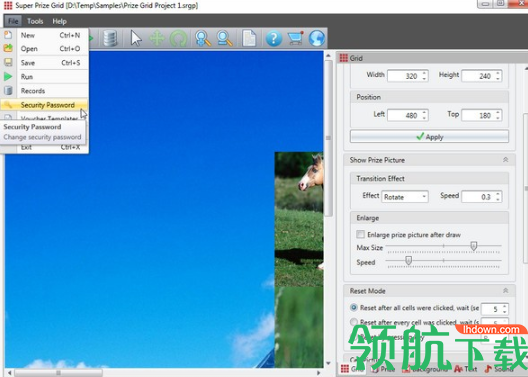Open the Effect dropdown showing Rotate
Viewport: 528px width, 377px height.
(405, 197)
